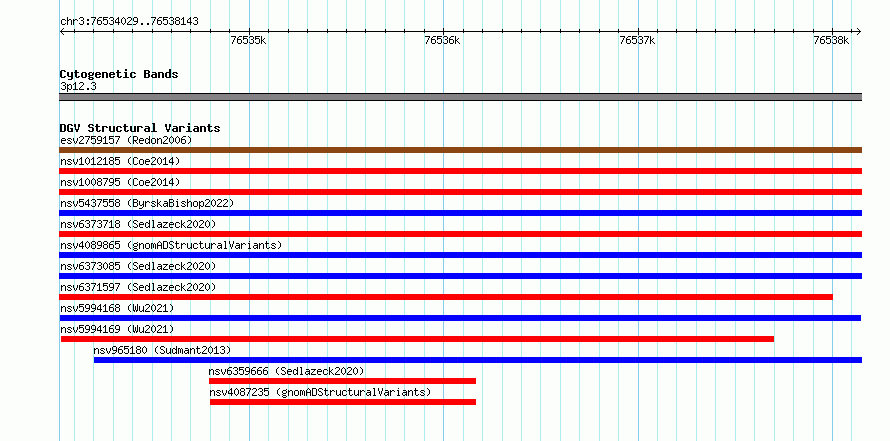Open nsv6373718 (Sedlazeck2020) label
Screen dimensions: 890x441
pyautogui.click(x=138, y=224)
